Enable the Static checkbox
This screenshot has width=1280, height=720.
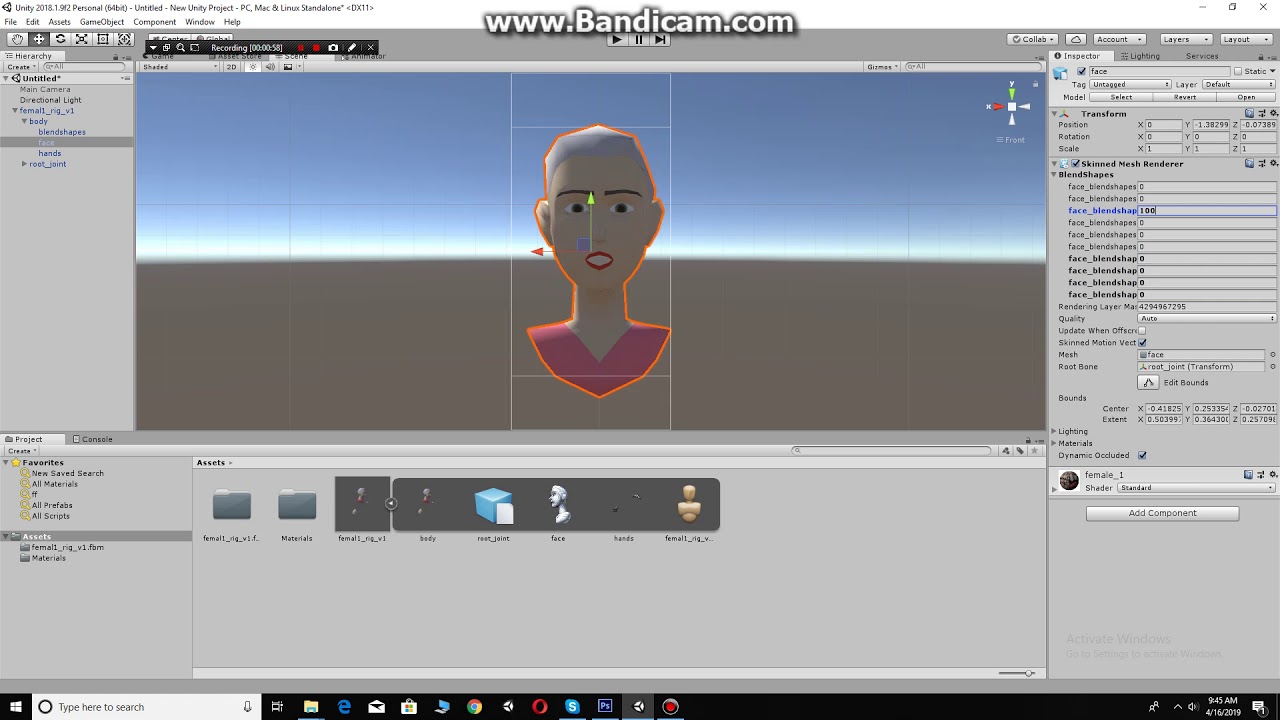coord(1238,72)
